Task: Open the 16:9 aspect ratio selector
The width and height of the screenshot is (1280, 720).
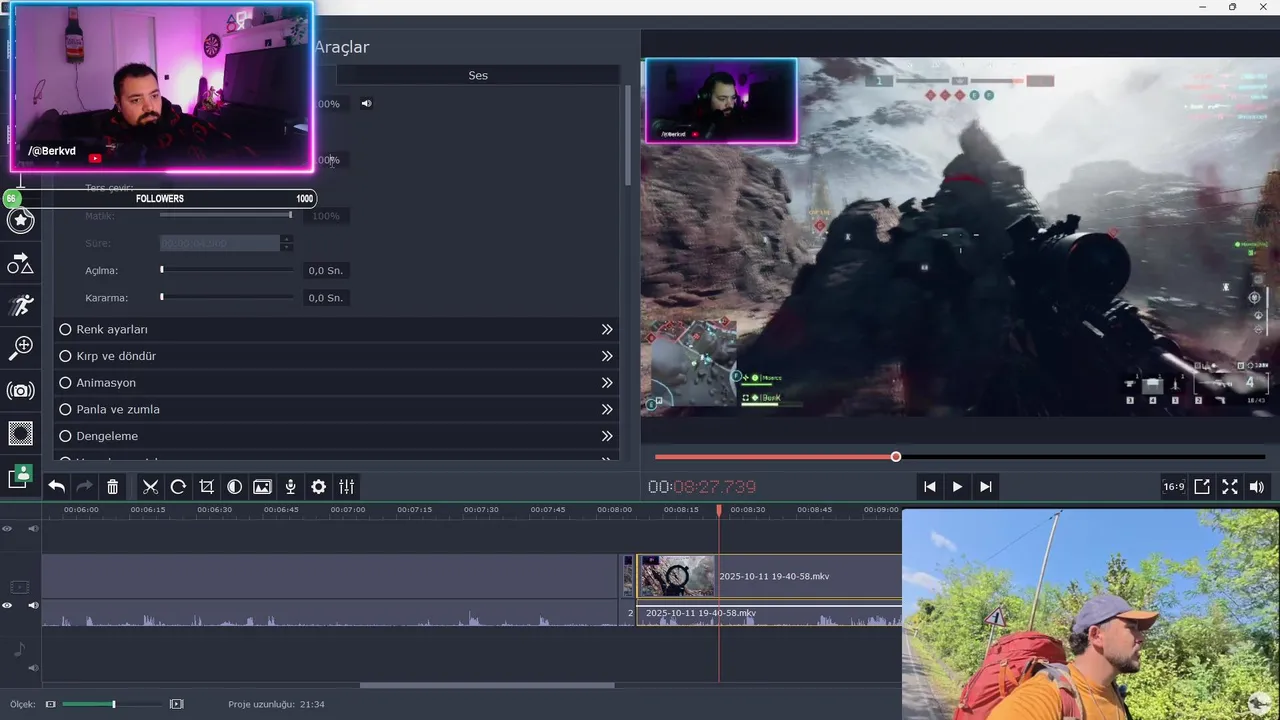Action: point(1173,487)
